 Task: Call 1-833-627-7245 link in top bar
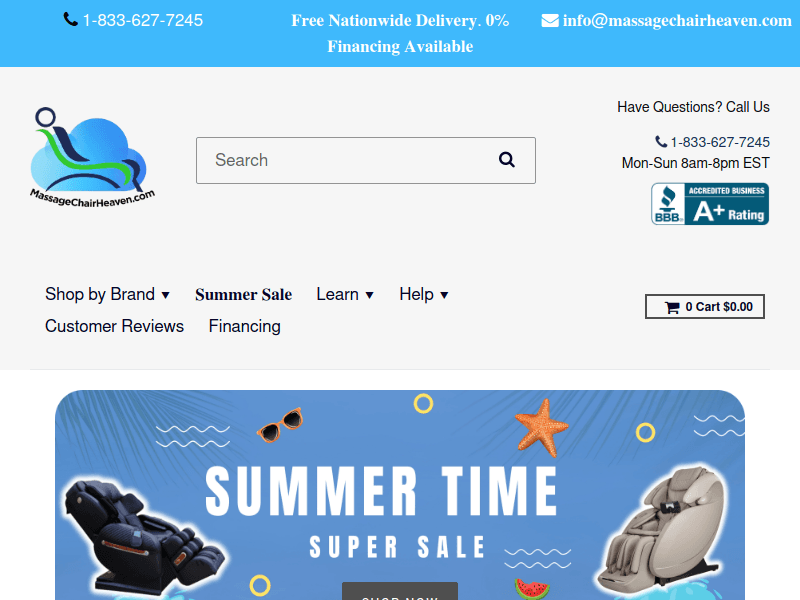(142, 20)
